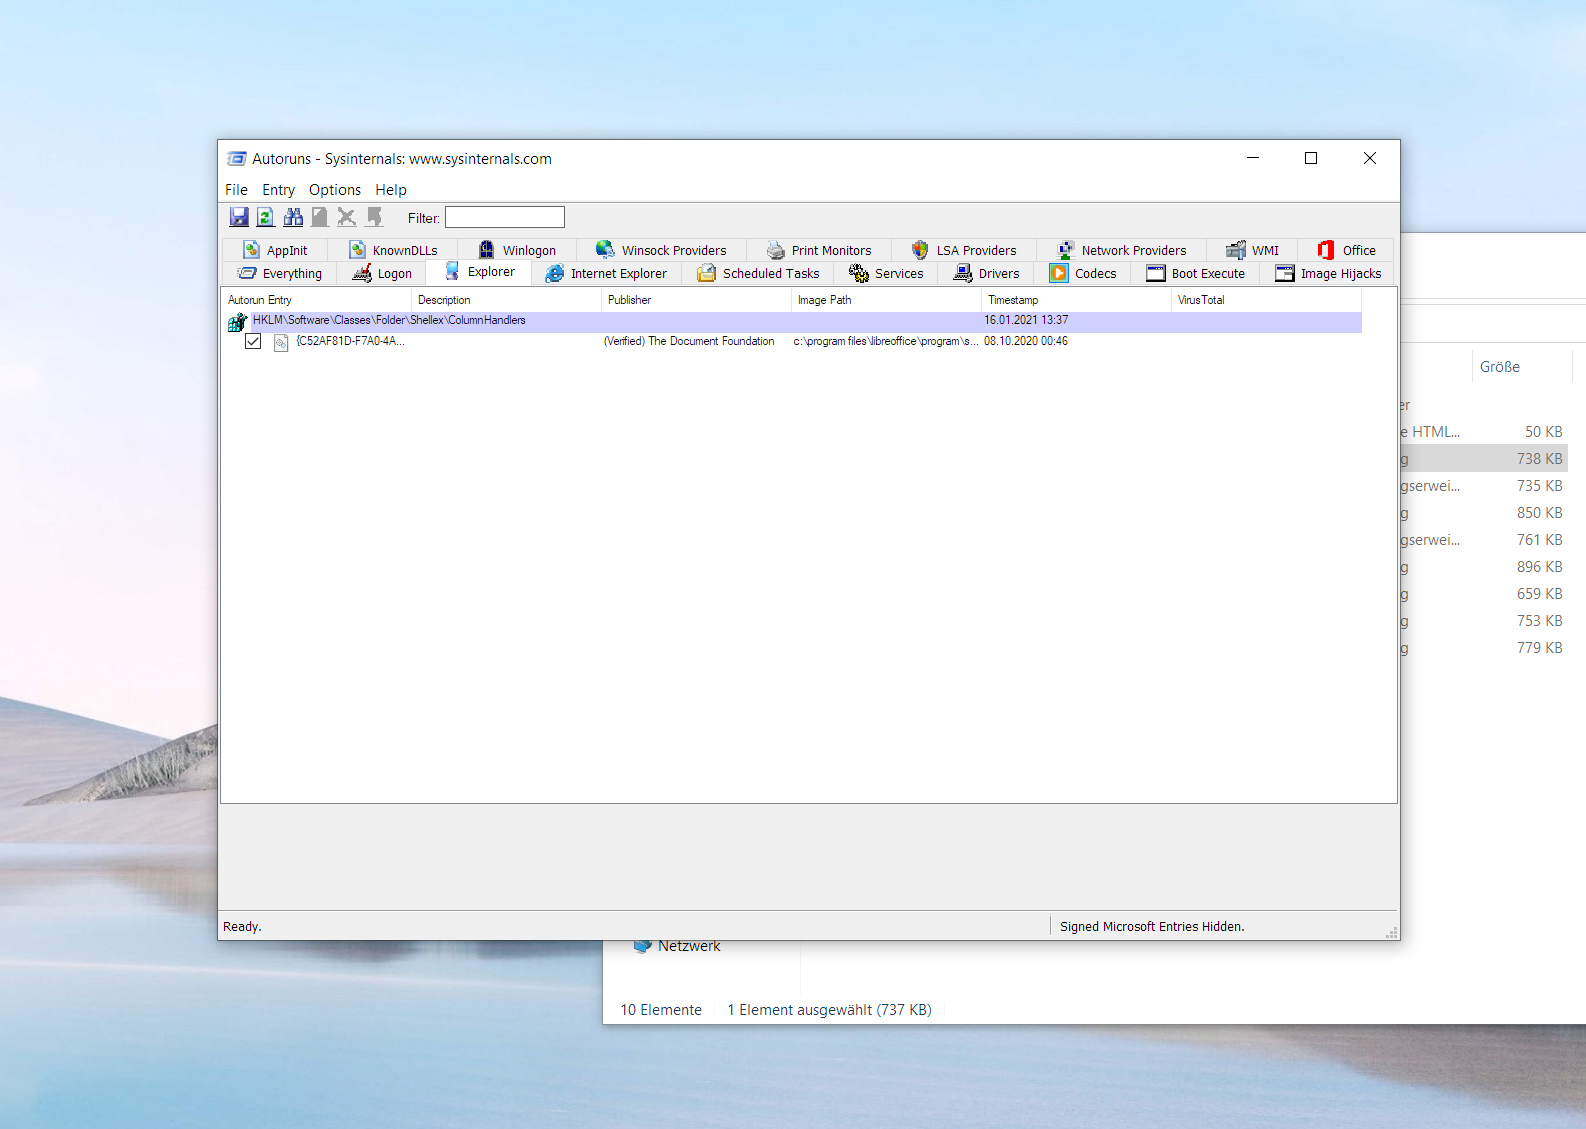Select the Explorer tab

480,272
